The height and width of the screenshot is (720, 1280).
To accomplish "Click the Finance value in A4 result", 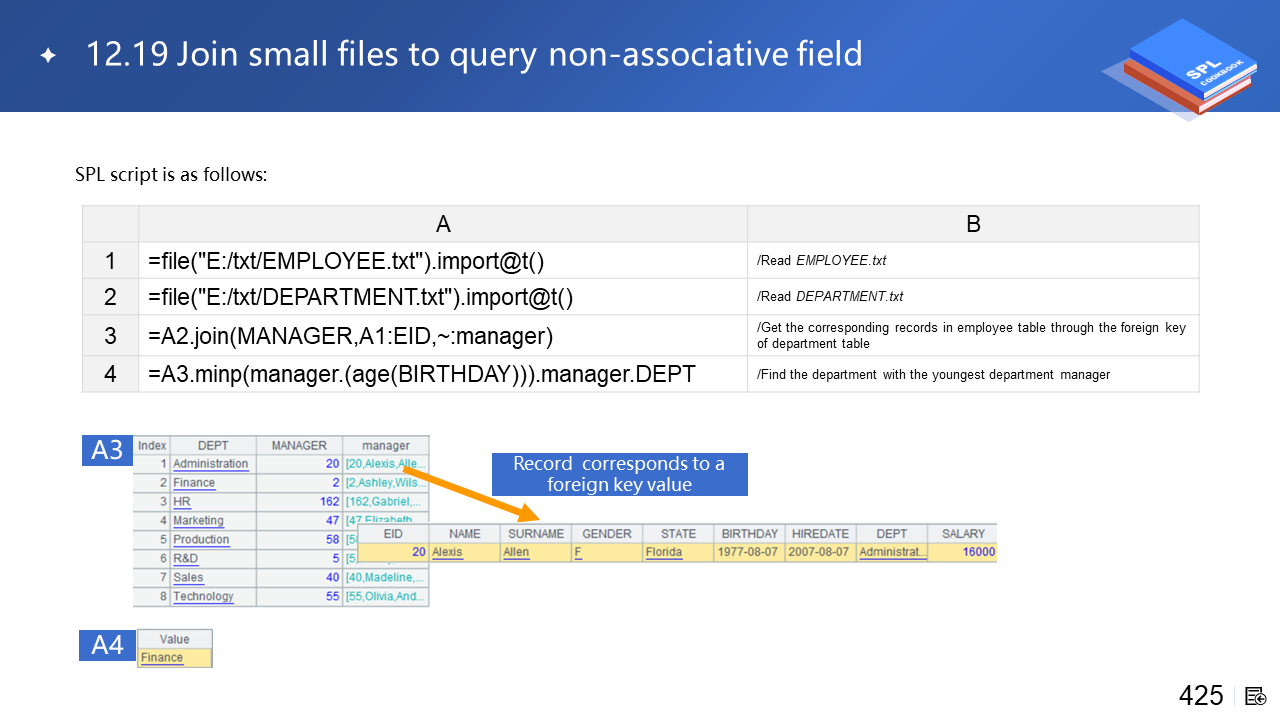I will point(162,658).
